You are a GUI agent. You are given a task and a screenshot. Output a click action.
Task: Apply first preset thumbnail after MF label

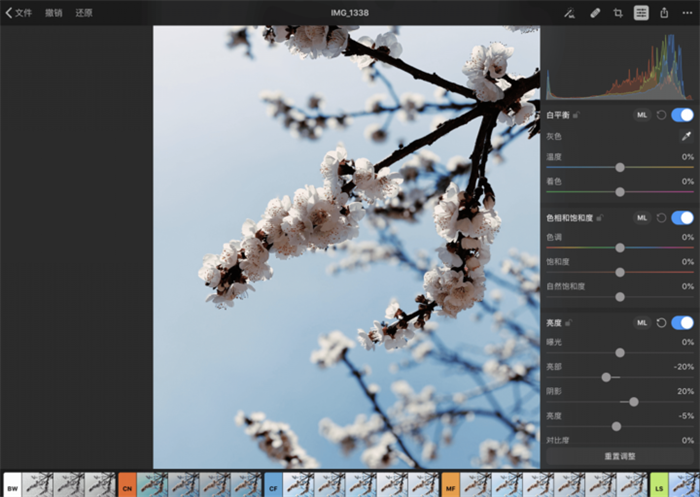click(x=475, y=486)
